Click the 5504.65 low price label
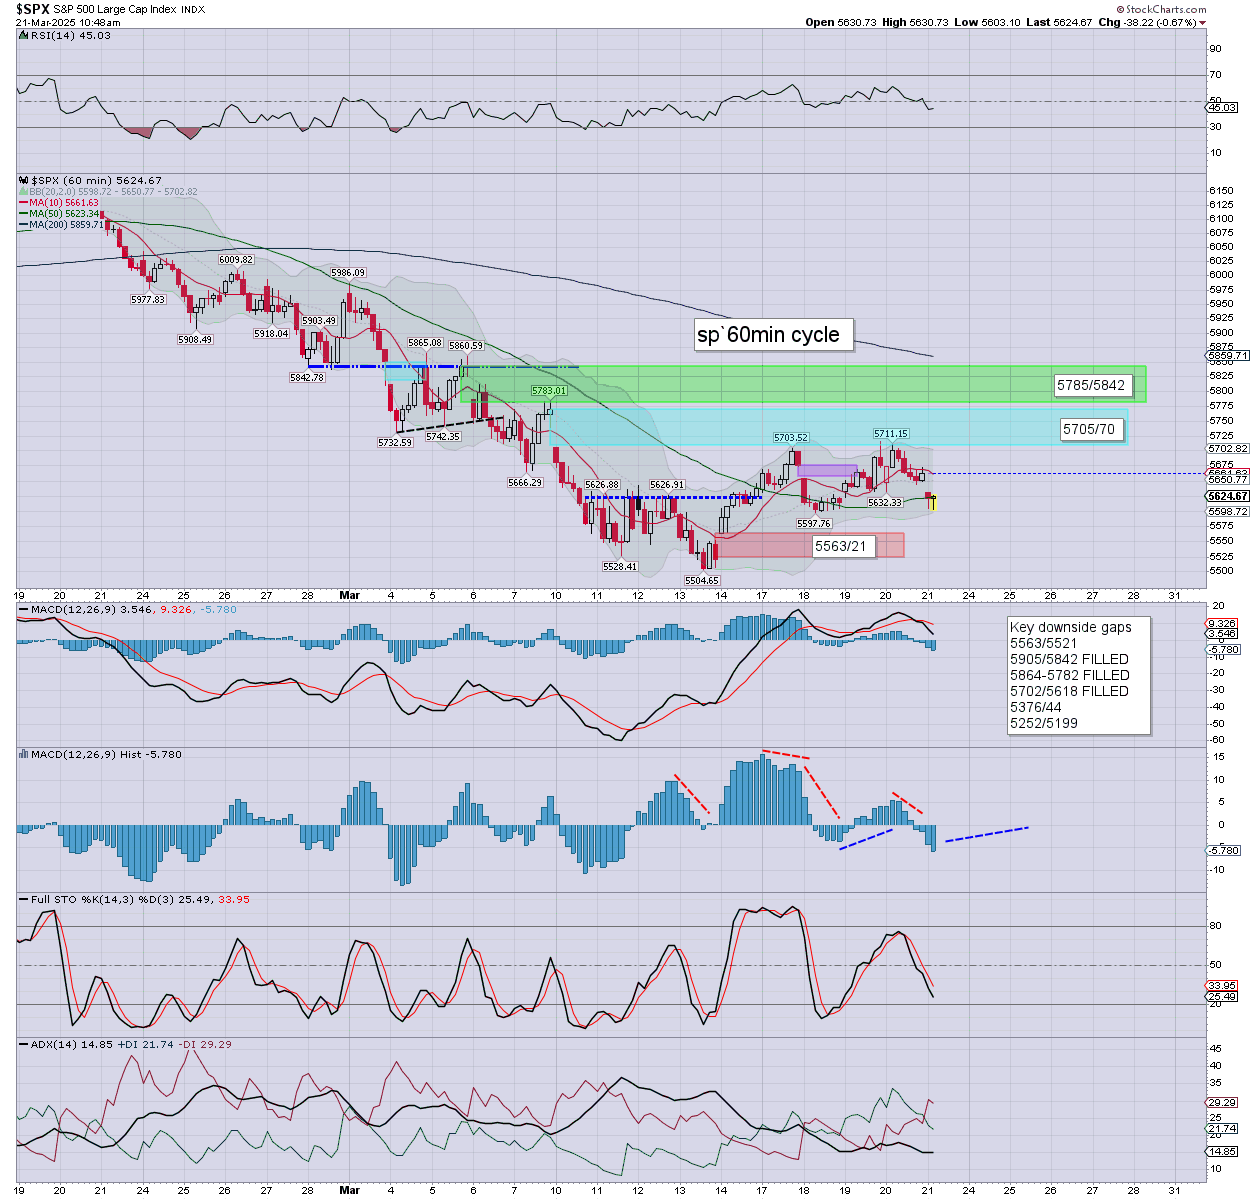This screenshot has height=1200, width=1250. click(x=701, y=580)
